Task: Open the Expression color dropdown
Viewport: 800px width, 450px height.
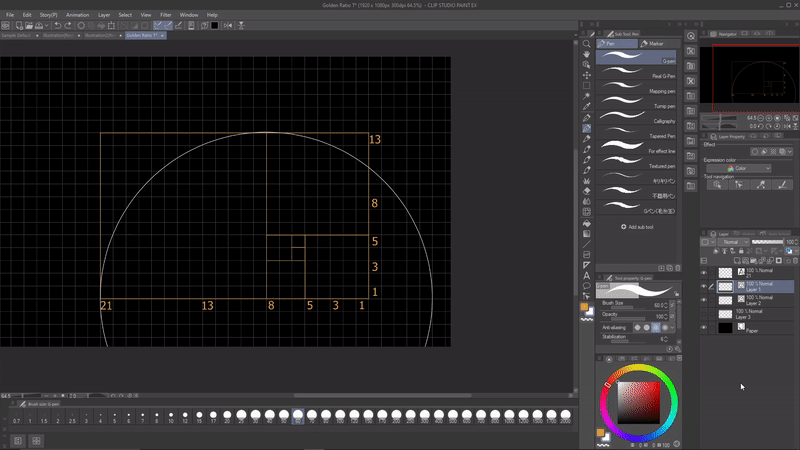Action: (x=739, y=168)
